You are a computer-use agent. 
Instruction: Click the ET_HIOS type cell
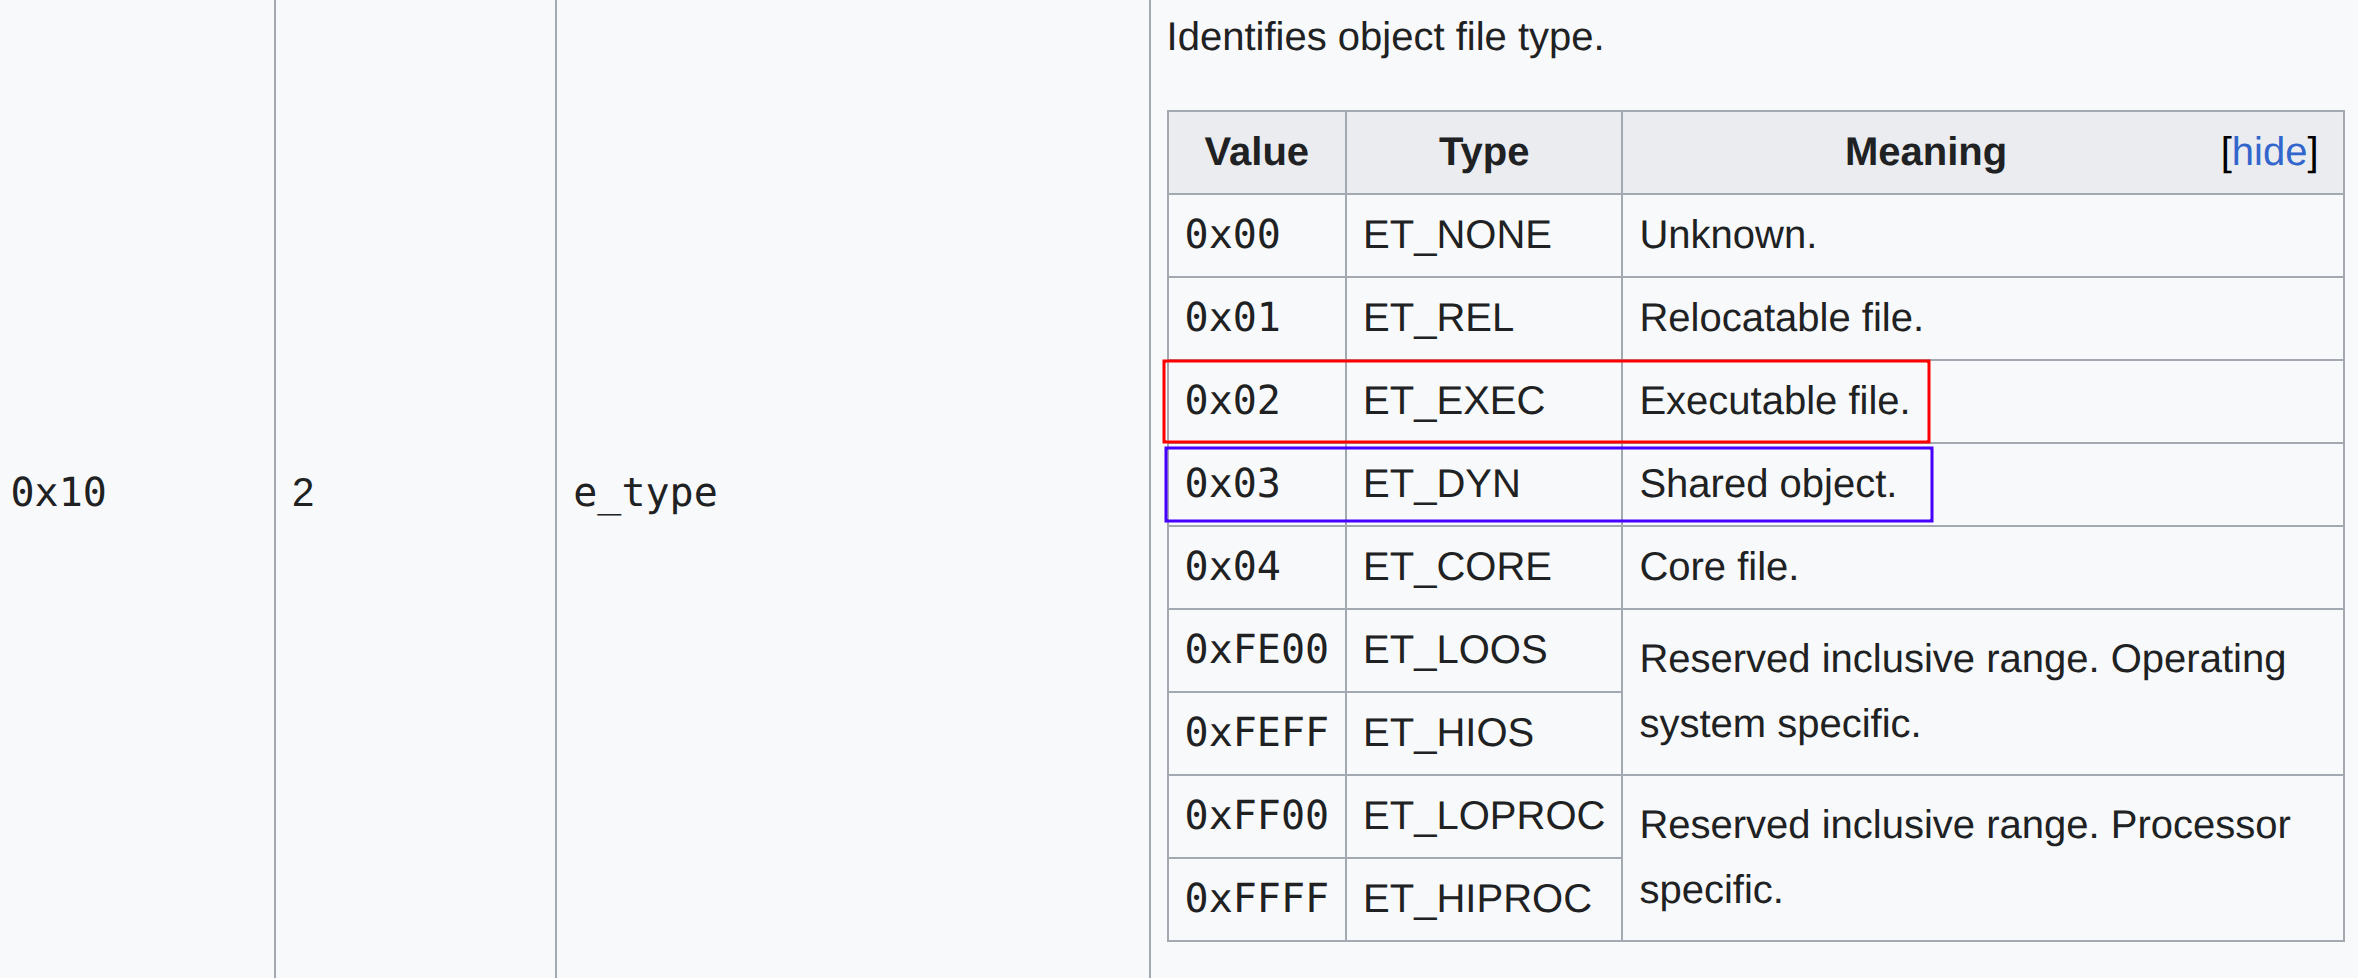click(1447, 733)
